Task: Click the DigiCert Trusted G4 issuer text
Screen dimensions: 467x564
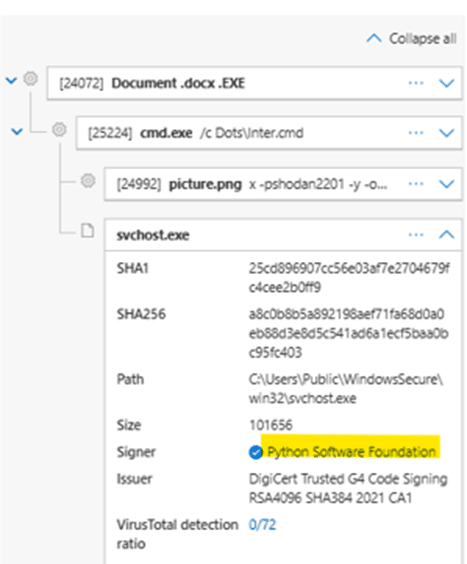Action: point(348,488)
